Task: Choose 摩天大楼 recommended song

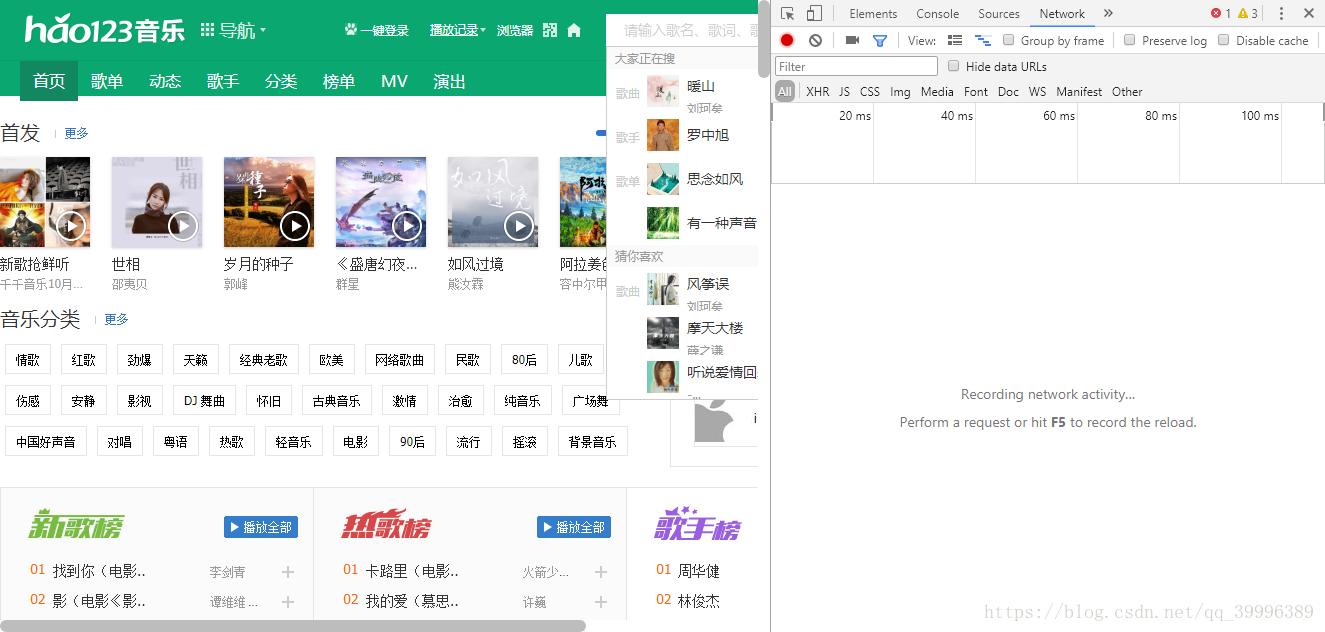Action: [715, 328]
